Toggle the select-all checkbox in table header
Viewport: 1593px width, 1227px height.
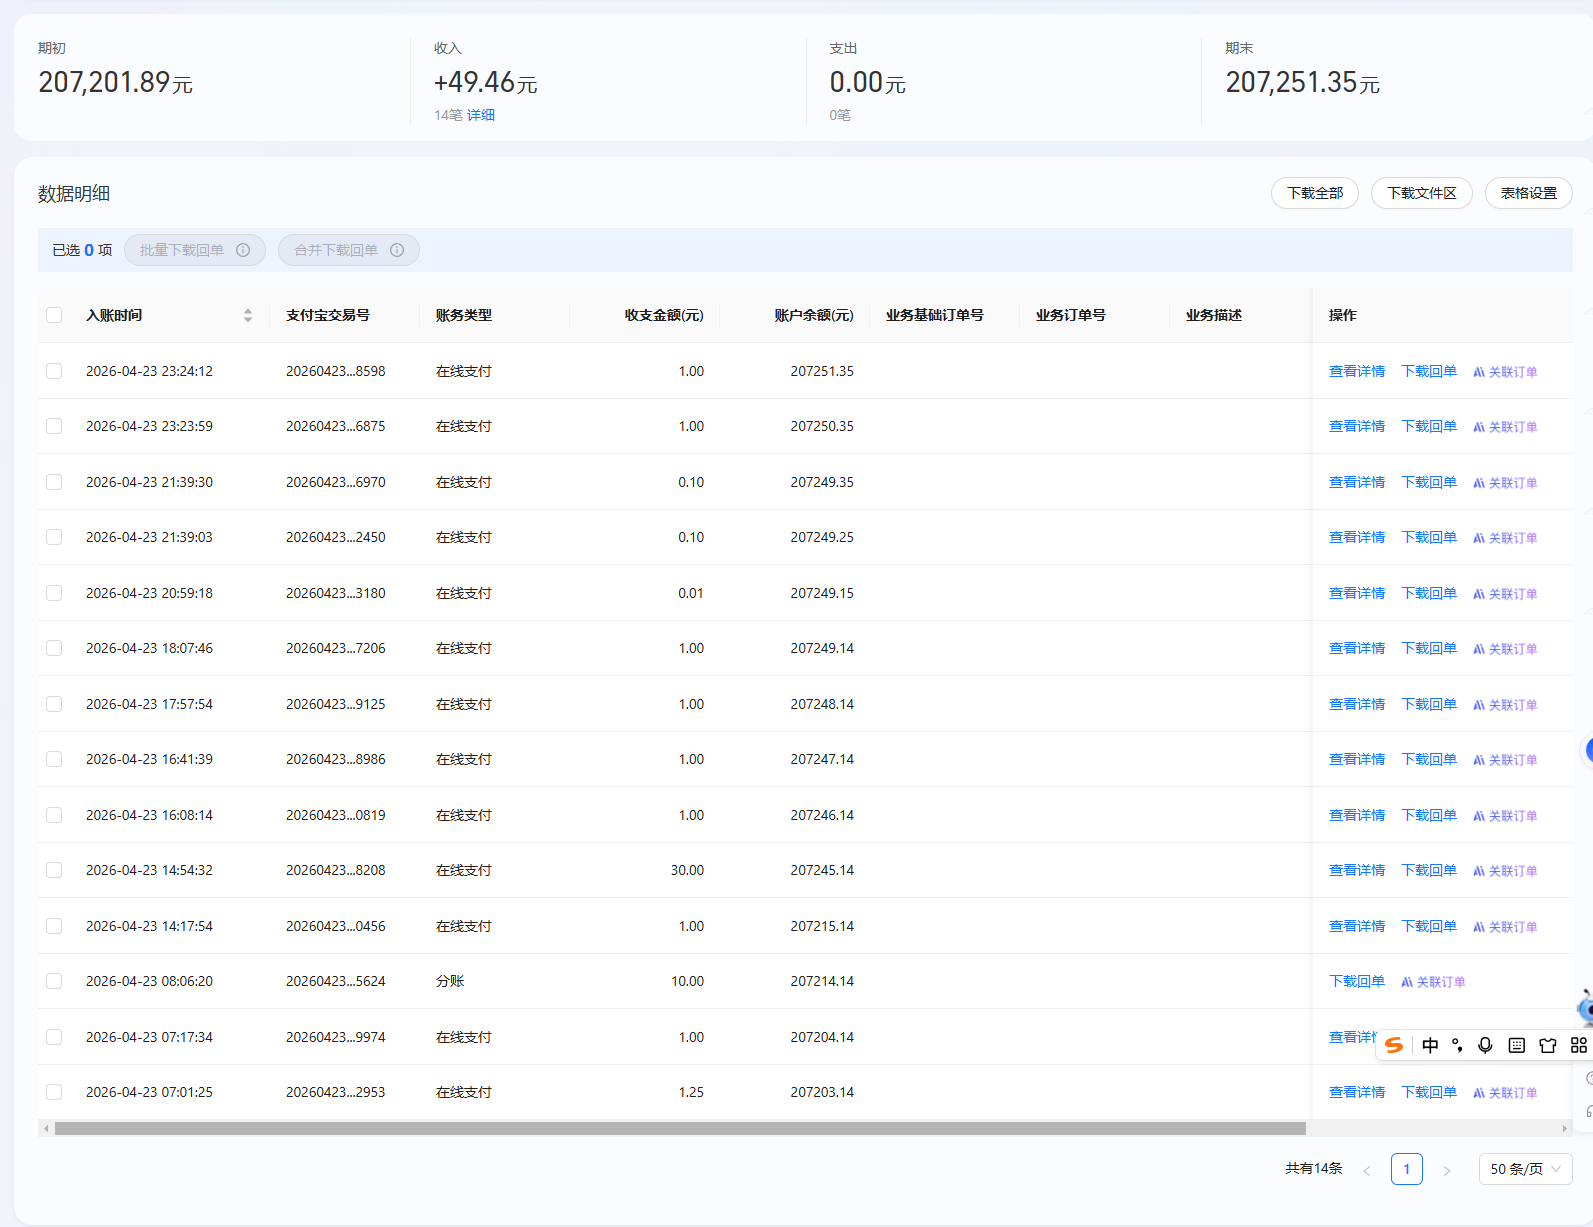point(54,315)
